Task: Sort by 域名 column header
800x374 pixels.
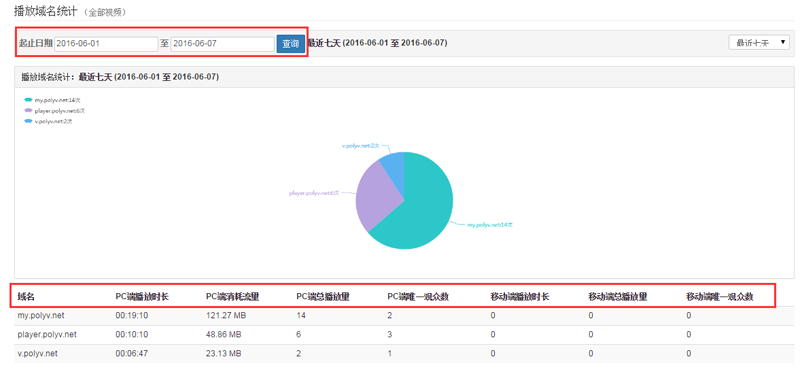Action: 26,296
